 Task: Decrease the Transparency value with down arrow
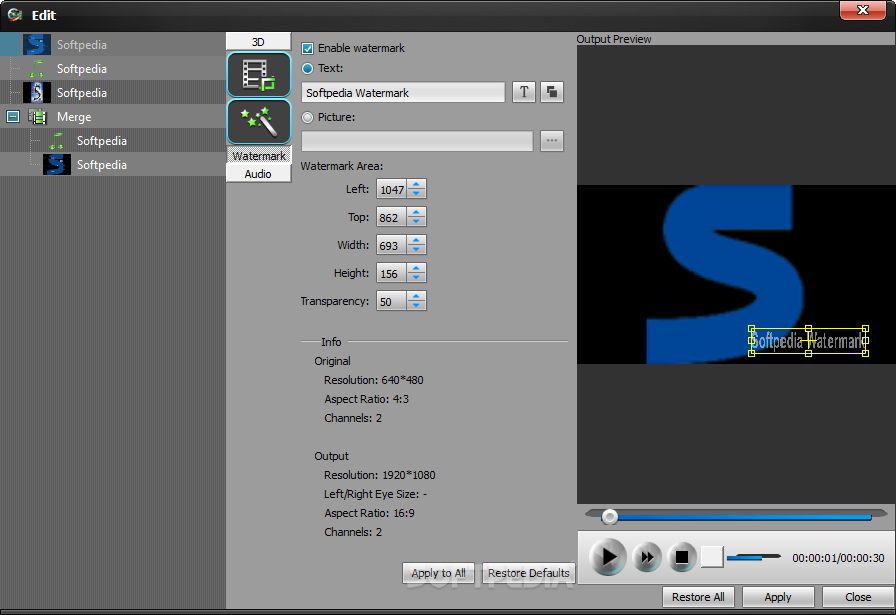(417, 306)
